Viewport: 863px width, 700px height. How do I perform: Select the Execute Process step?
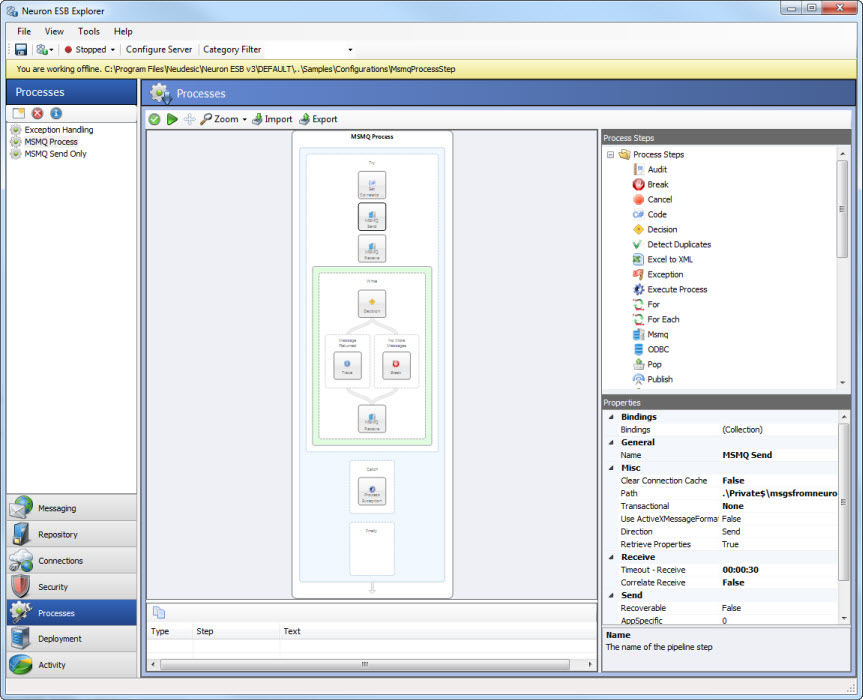point(670,289)
